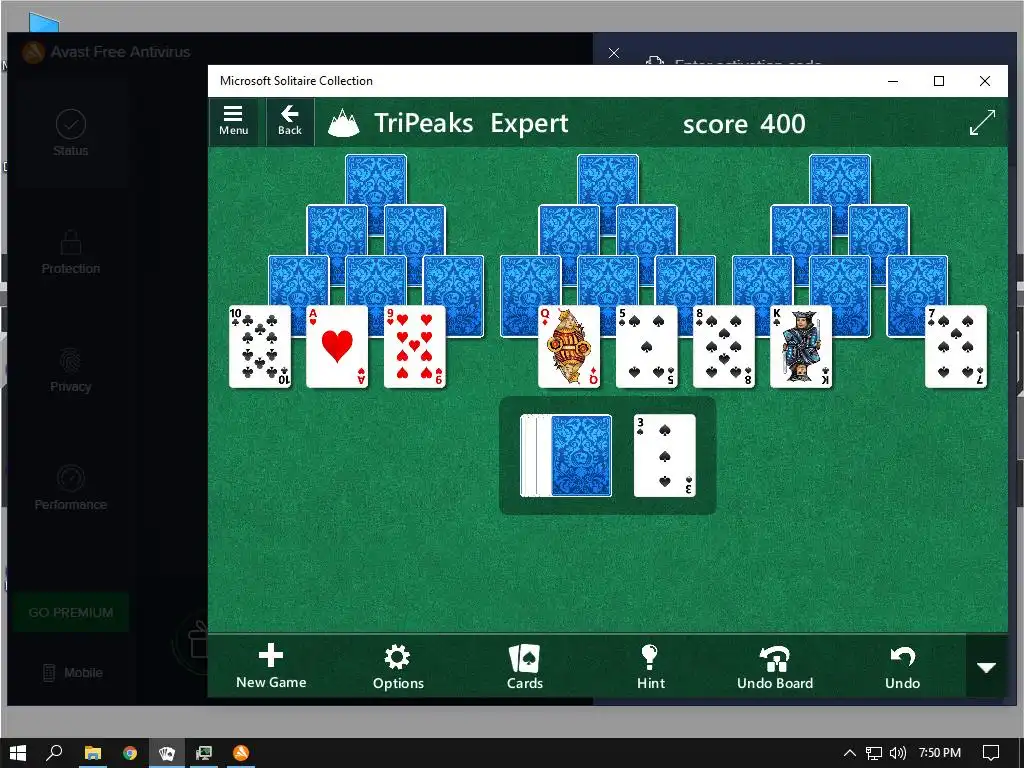This screenshot has height=768, width=1024.
Task: Toggle fullscreen with the diagonal arrows icon
Action: pos(982,122)
